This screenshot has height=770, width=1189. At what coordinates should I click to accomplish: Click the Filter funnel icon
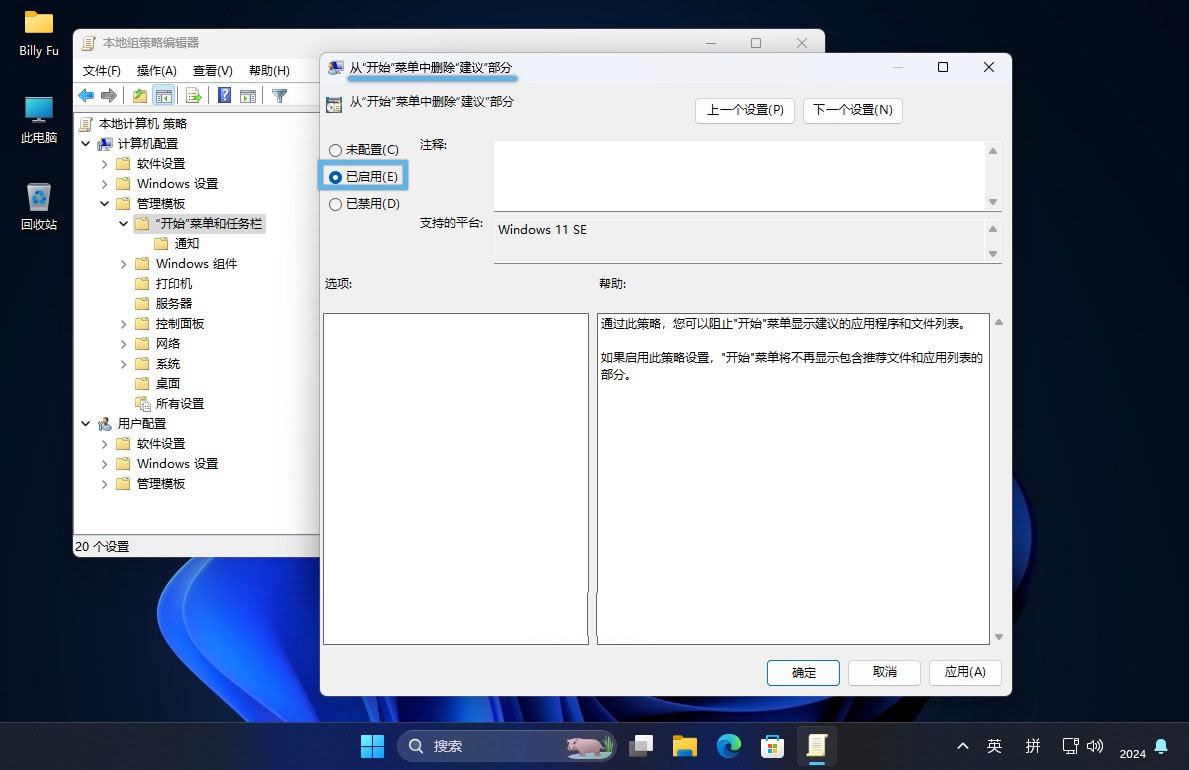click(280, 96)
